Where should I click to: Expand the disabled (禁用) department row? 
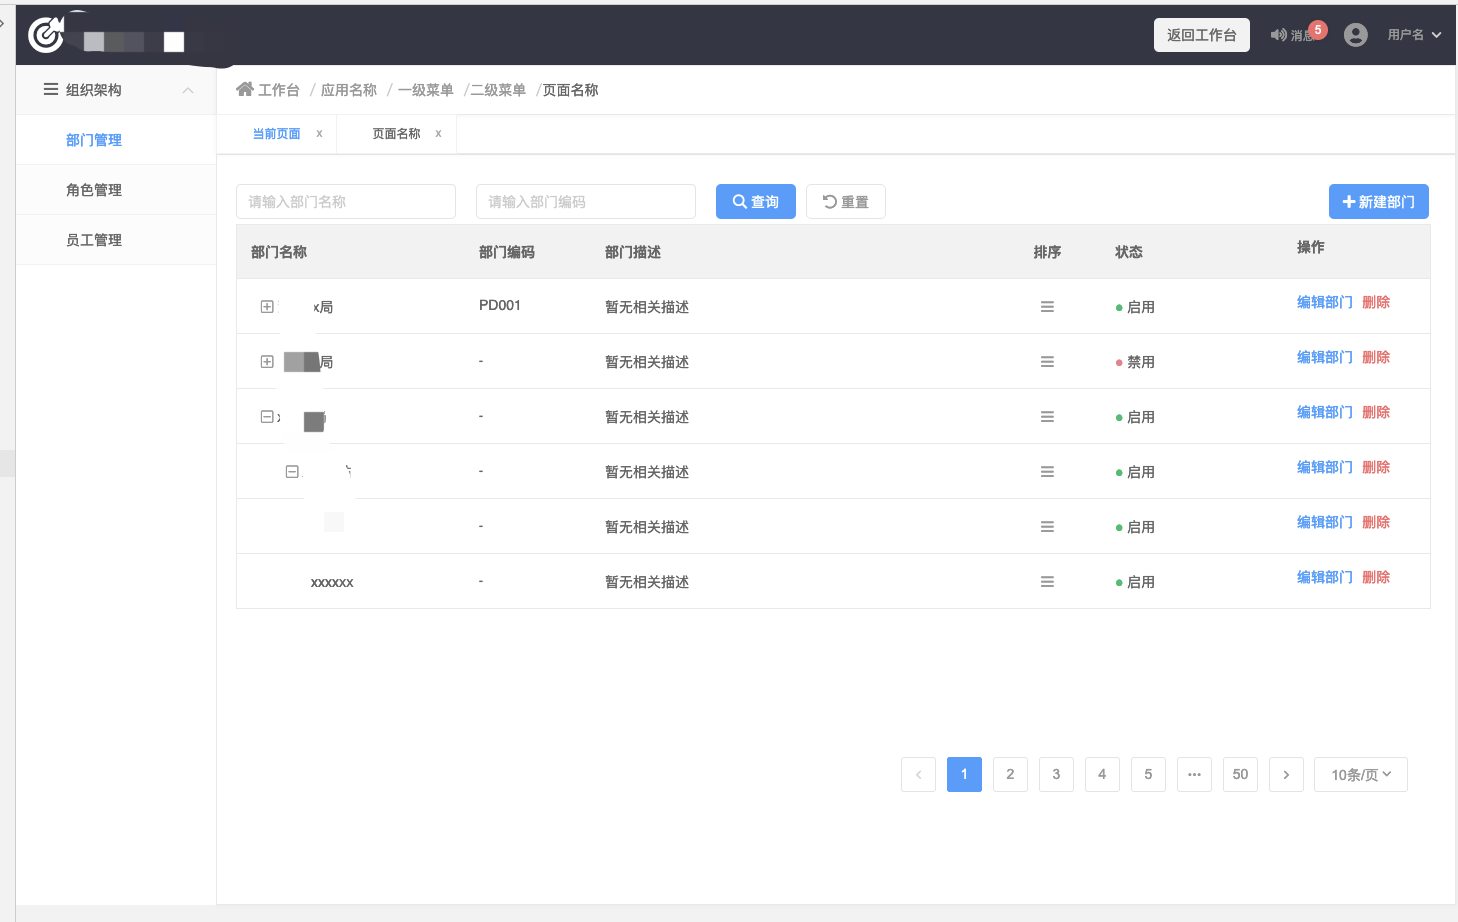coord(267,362)
